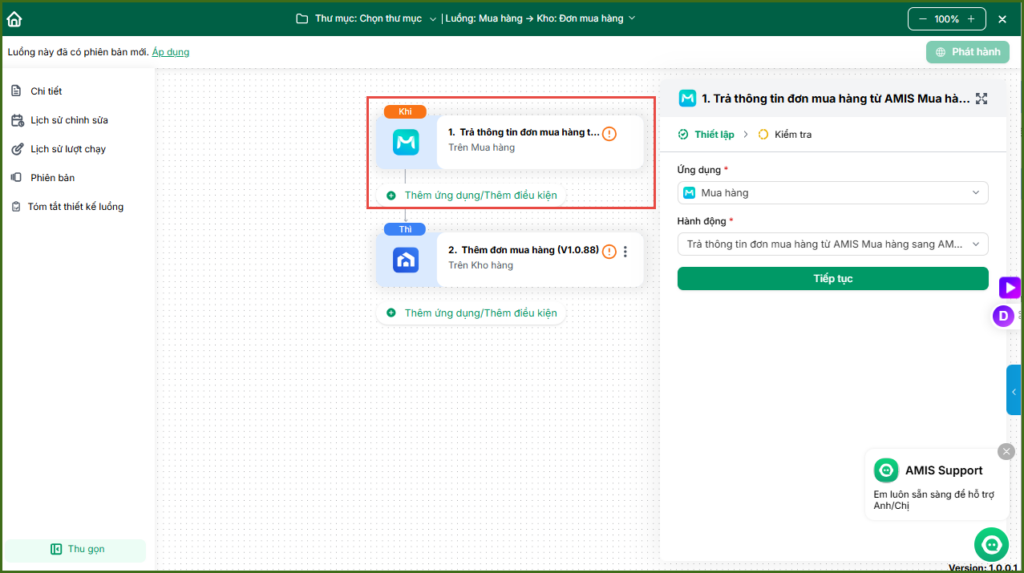Screen dimensions: 1024x573
Task: Click the warning icon on step 2
Action: pos(609,252)
